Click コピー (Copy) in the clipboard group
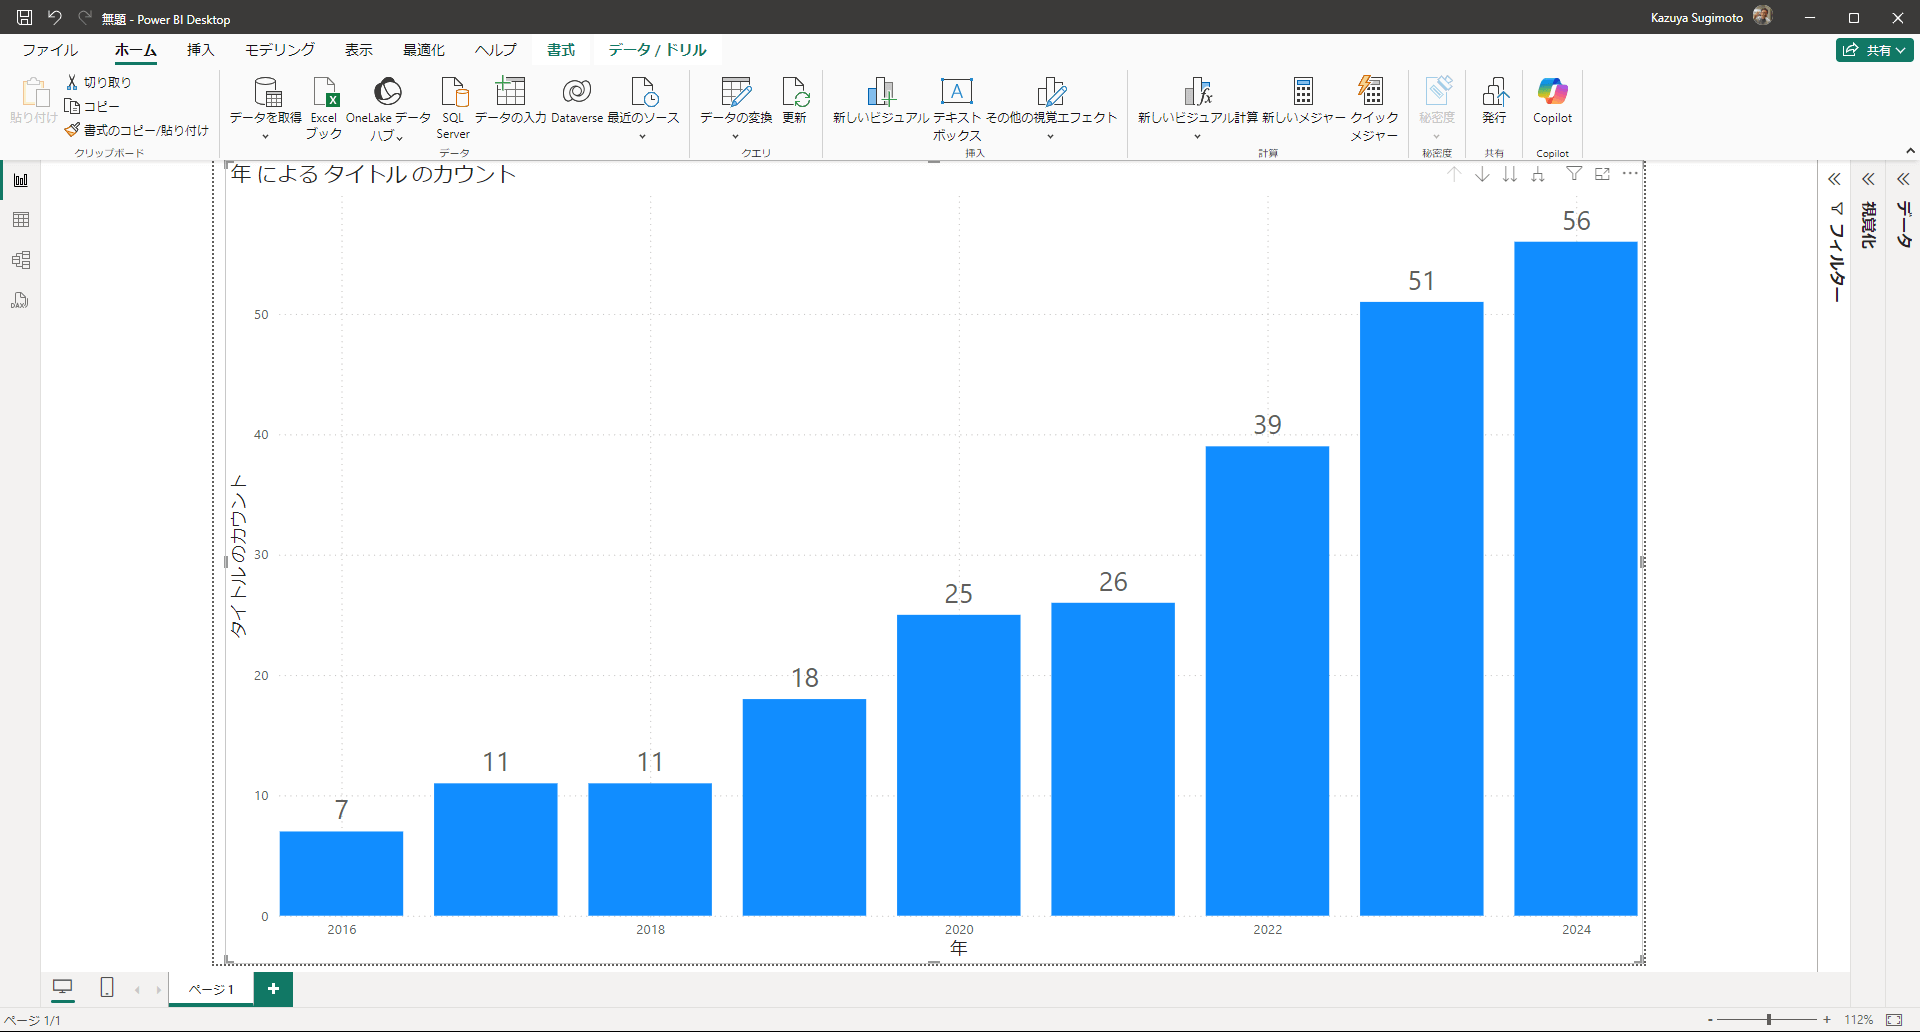 [92, 106]
